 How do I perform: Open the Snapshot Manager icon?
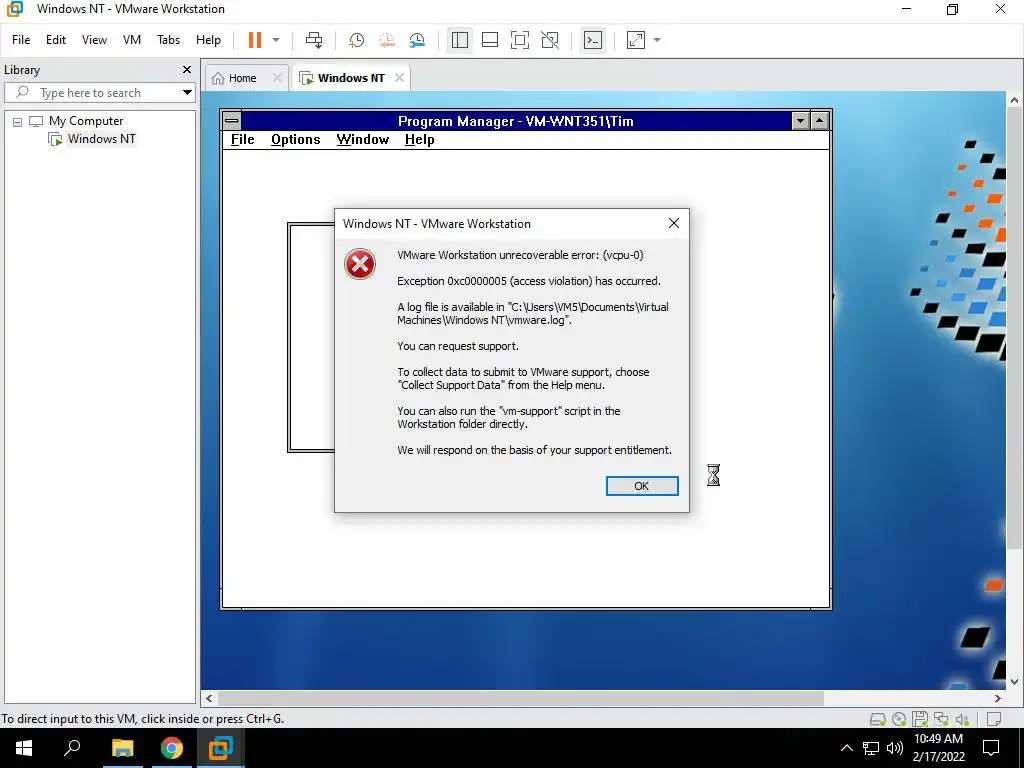pos(417,40)
